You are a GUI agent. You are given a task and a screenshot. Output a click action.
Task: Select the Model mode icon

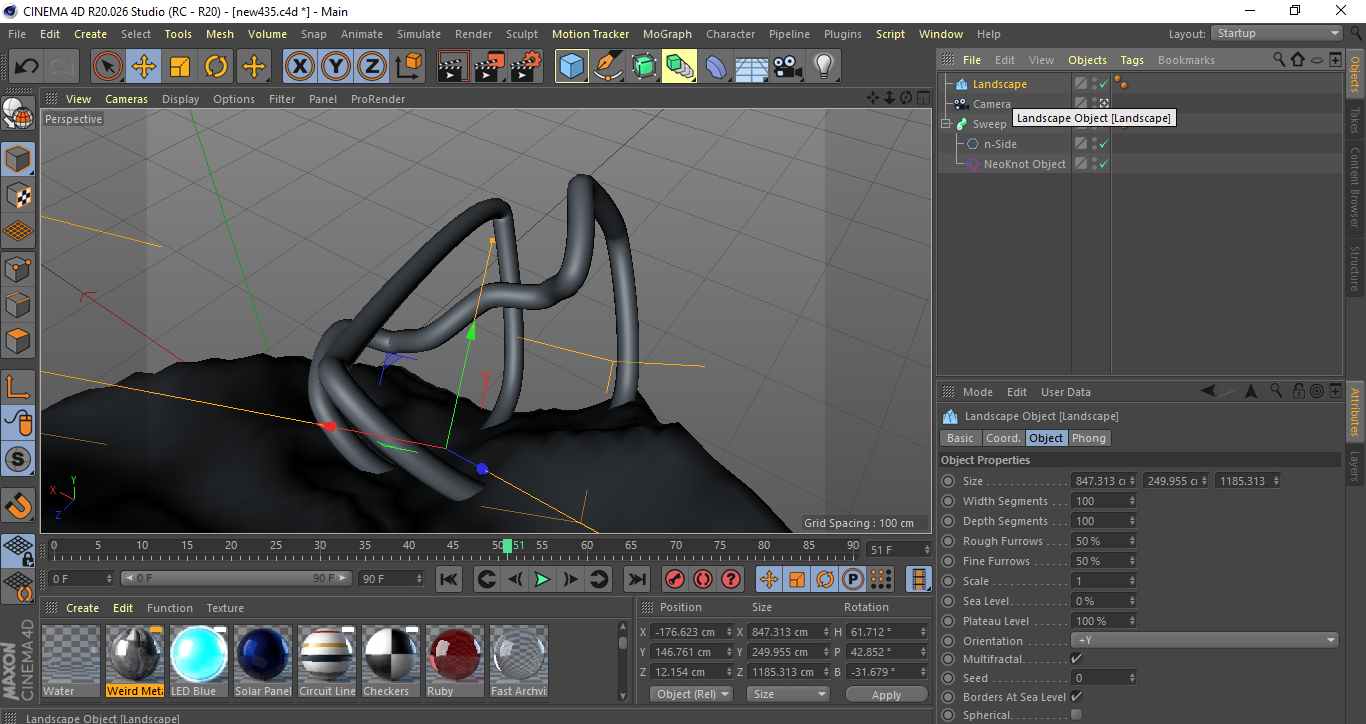19,159
